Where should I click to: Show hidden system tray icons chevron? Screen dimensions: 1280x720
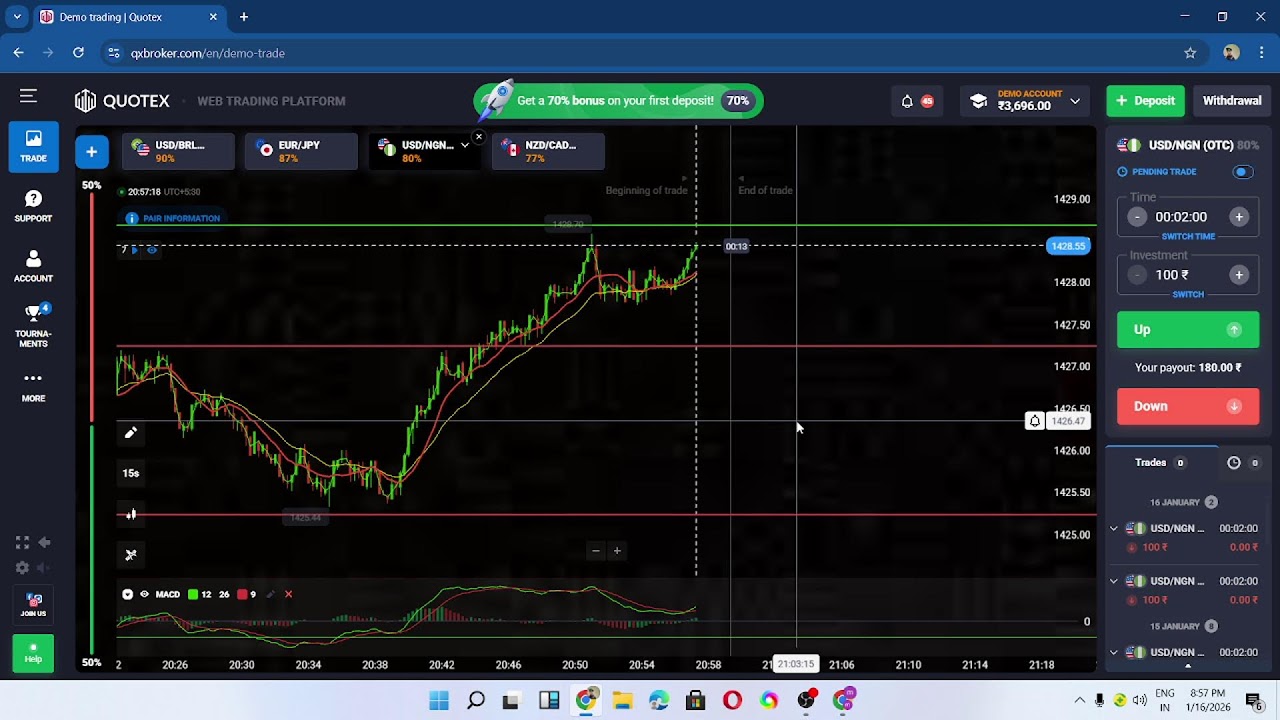pos(1079,700)
